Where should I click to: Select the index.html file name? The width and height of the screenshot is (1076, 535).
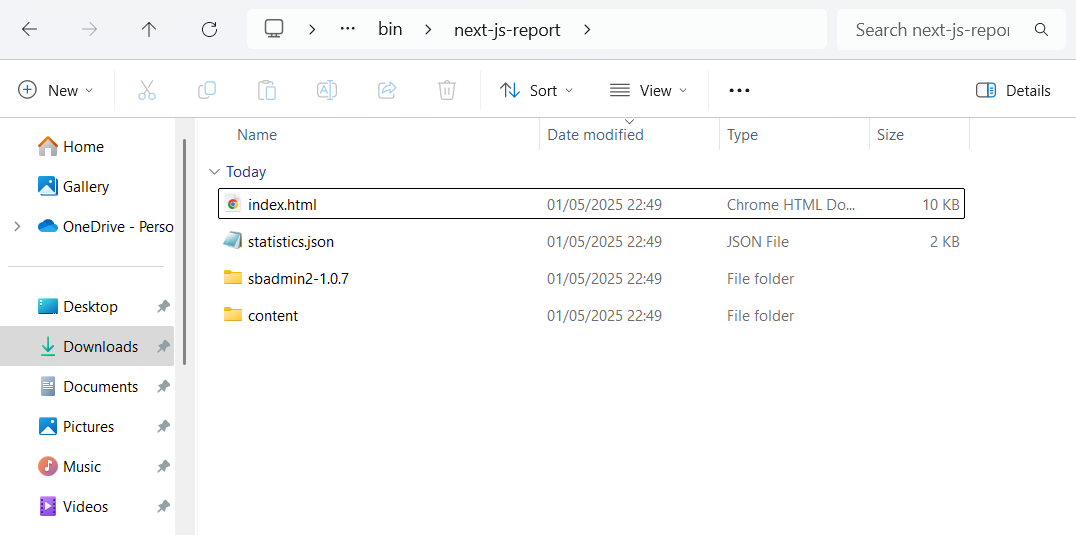coord(282,204)
